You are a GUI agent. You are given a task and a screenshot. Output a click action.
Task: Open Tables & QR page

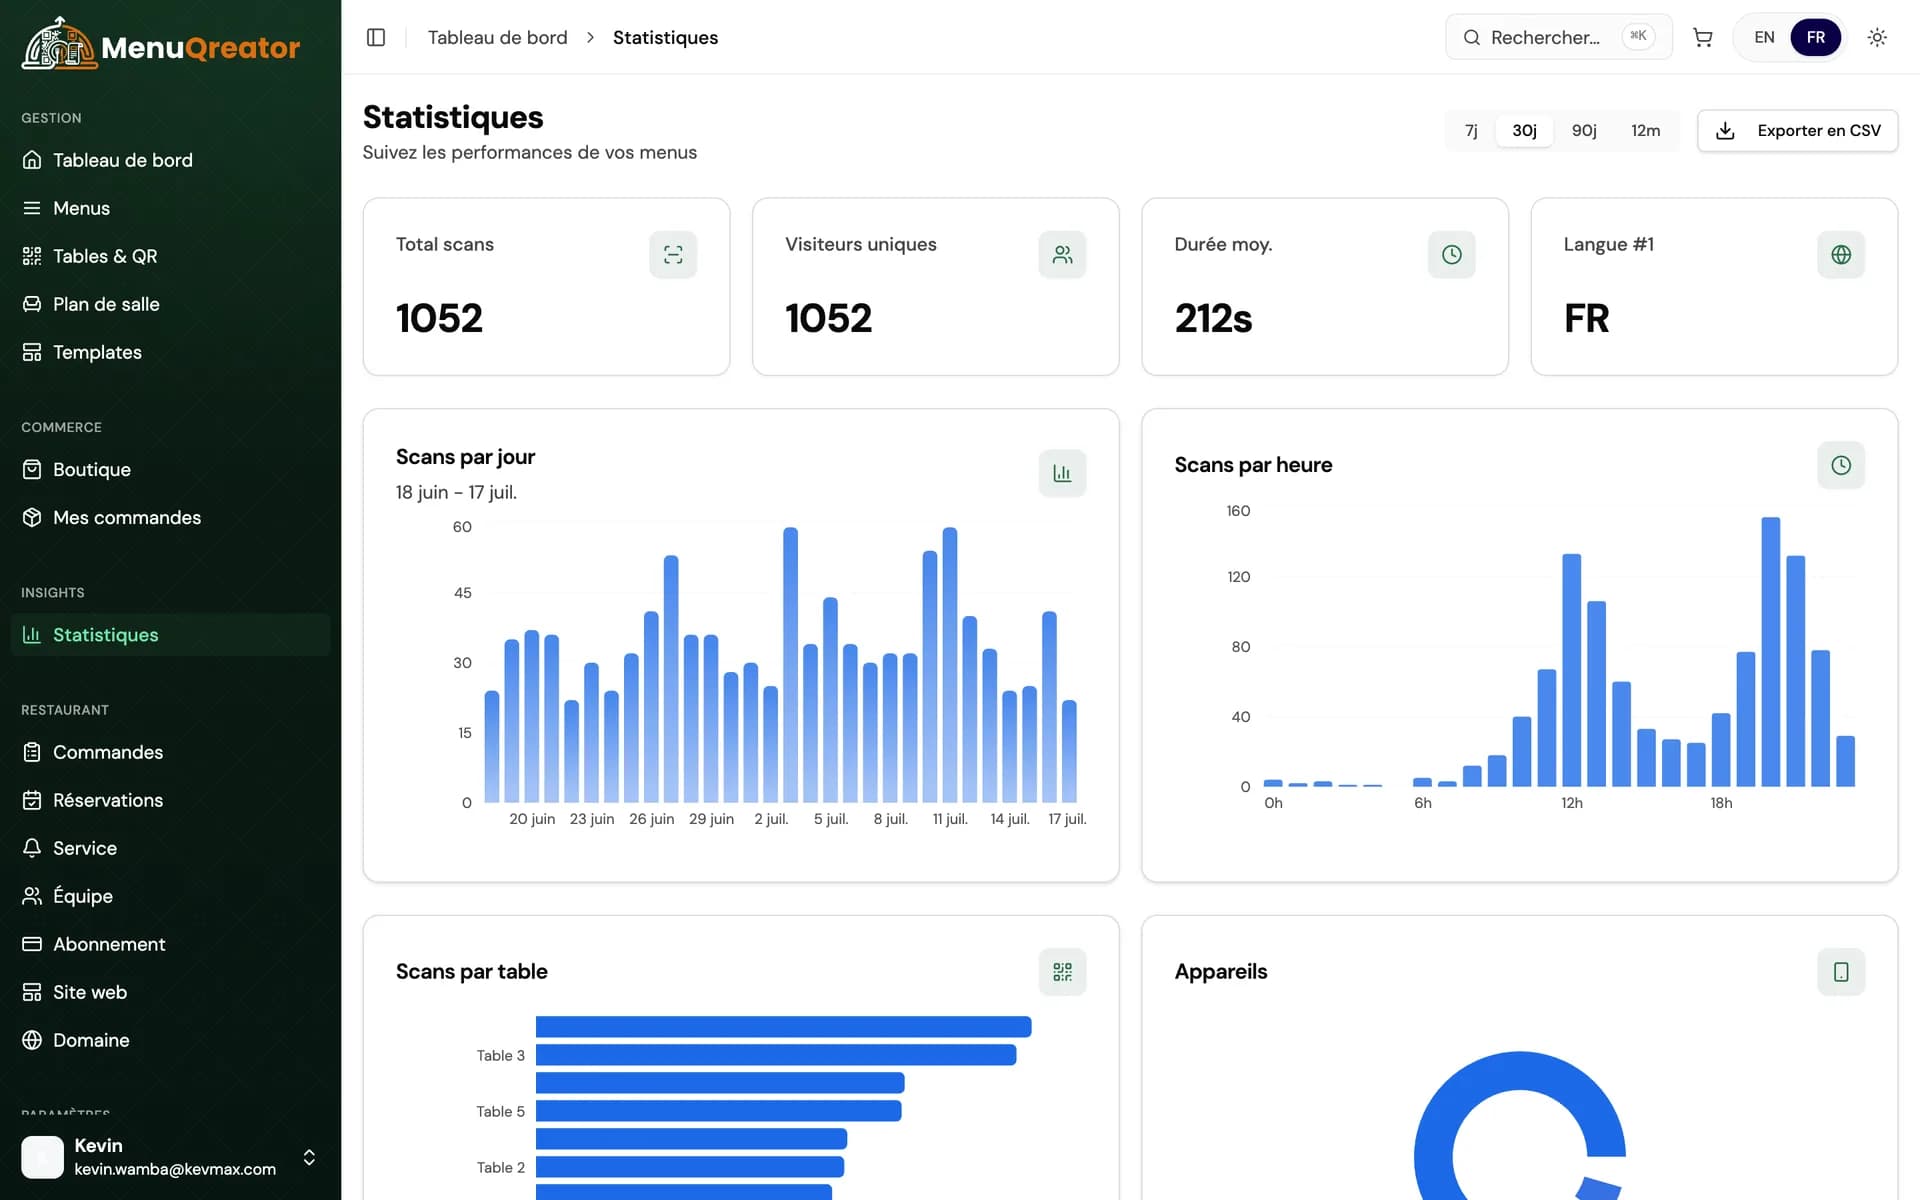pyautogui.click(x=170, y=256)
